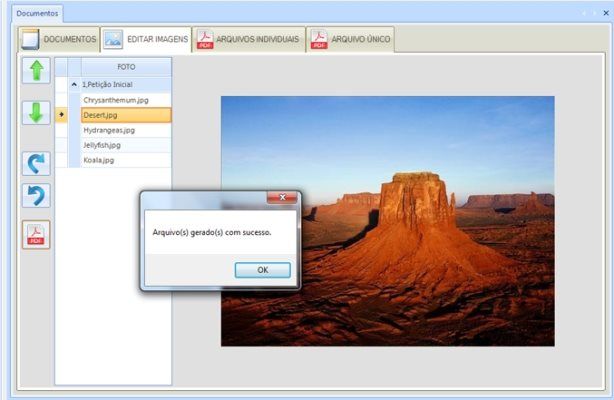Select Desert.jpg in the list

[126, 115]
